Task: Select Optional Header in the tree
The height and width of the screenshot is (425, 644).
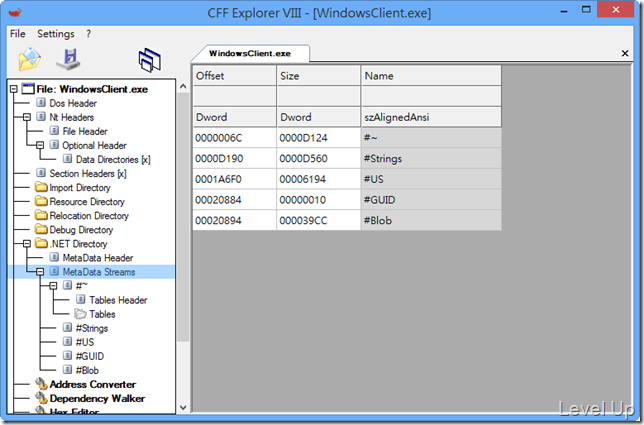Action: click(x=94, y=145)
